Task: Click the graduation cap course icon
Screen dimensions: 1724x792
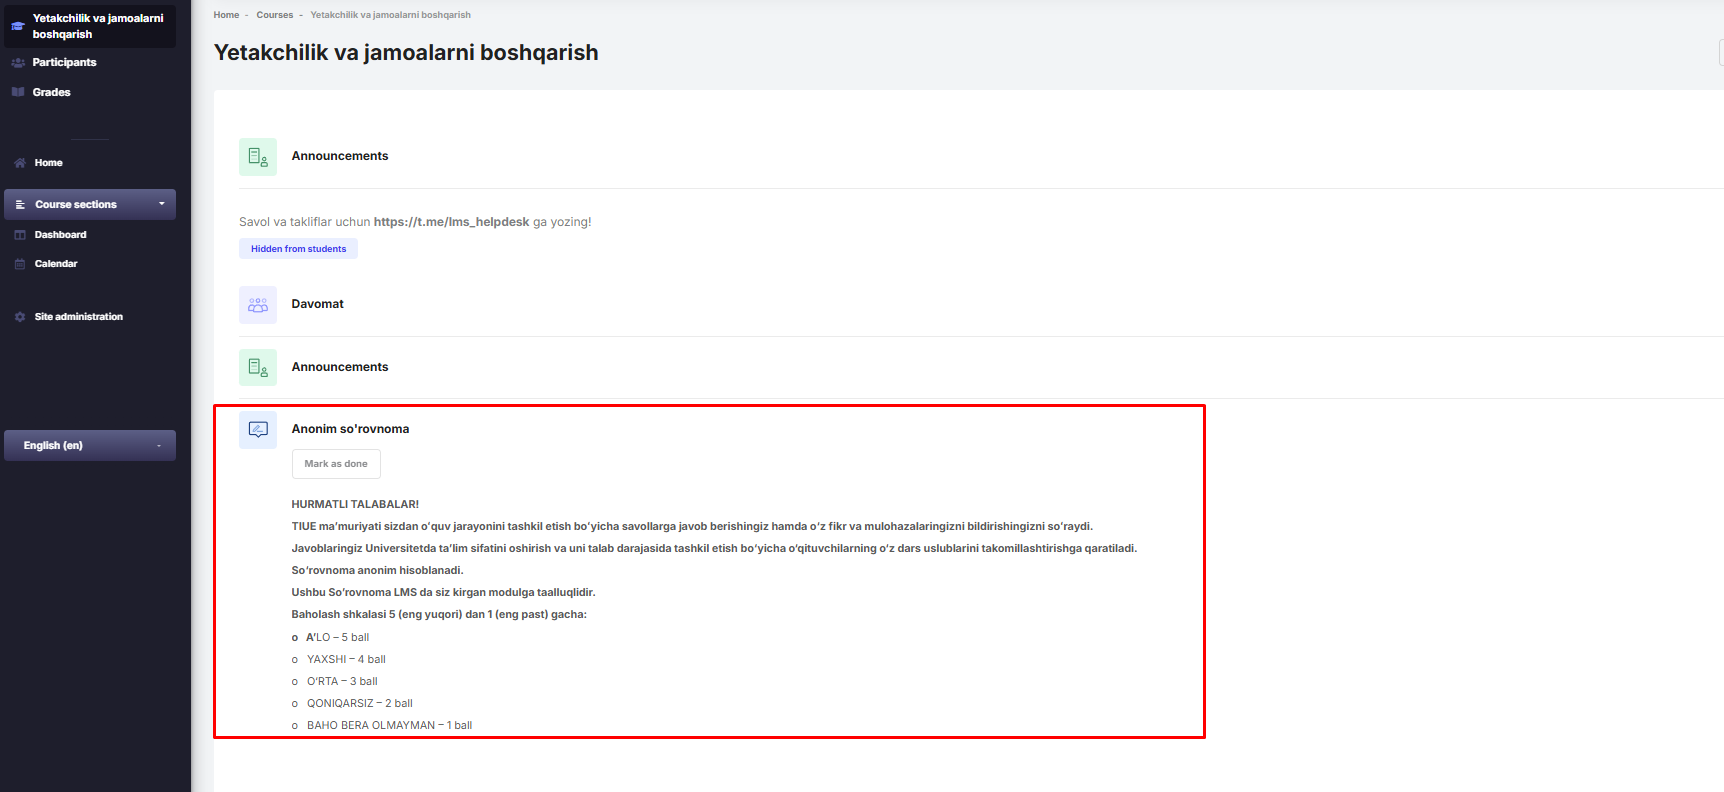Action: pos(17,26)
